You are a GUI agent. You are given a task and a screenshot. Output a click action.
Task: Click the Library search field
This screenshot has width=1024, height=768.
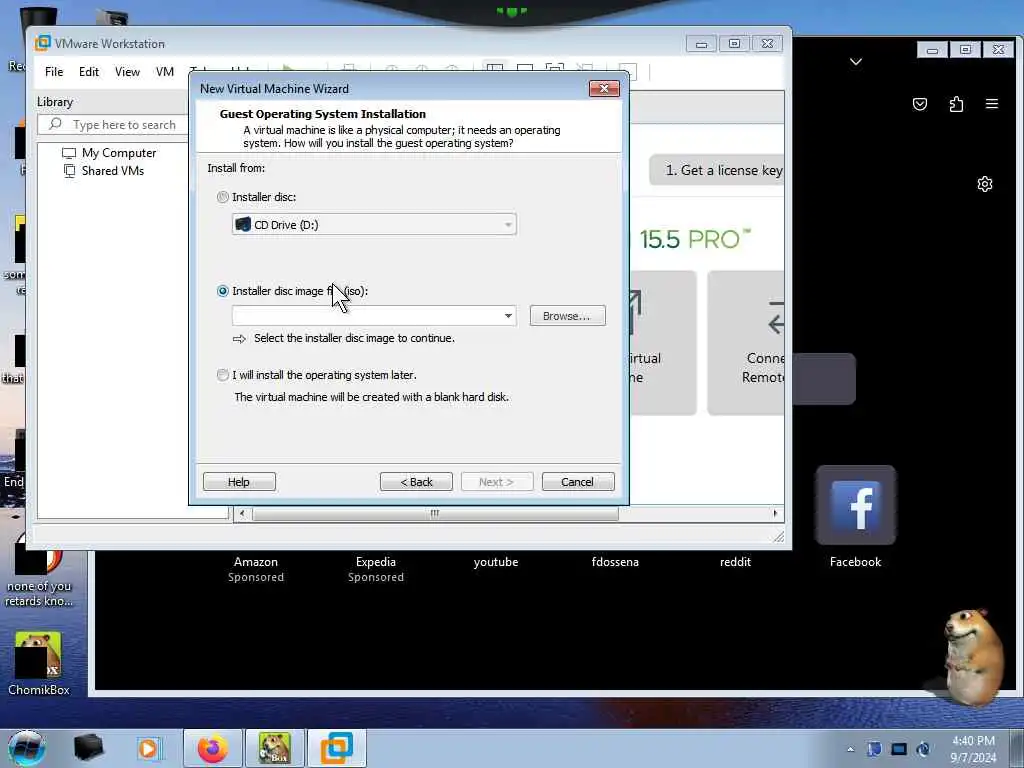(114, 124)
